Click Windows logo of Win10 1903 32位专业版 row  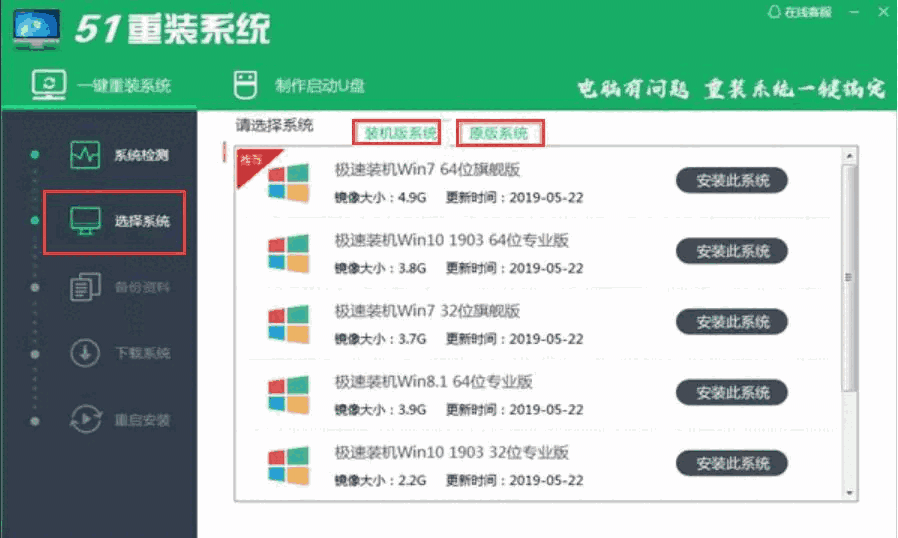click(x=289, y=466)
